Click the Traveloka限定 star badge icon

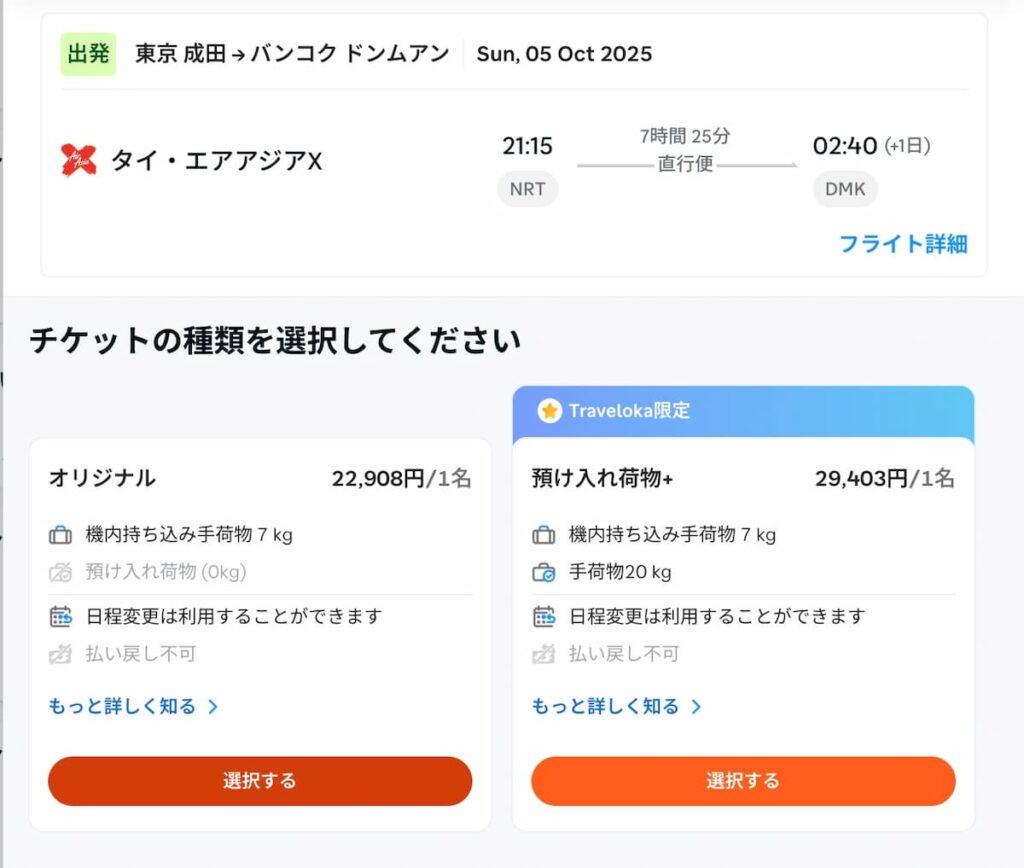(549, 411)
